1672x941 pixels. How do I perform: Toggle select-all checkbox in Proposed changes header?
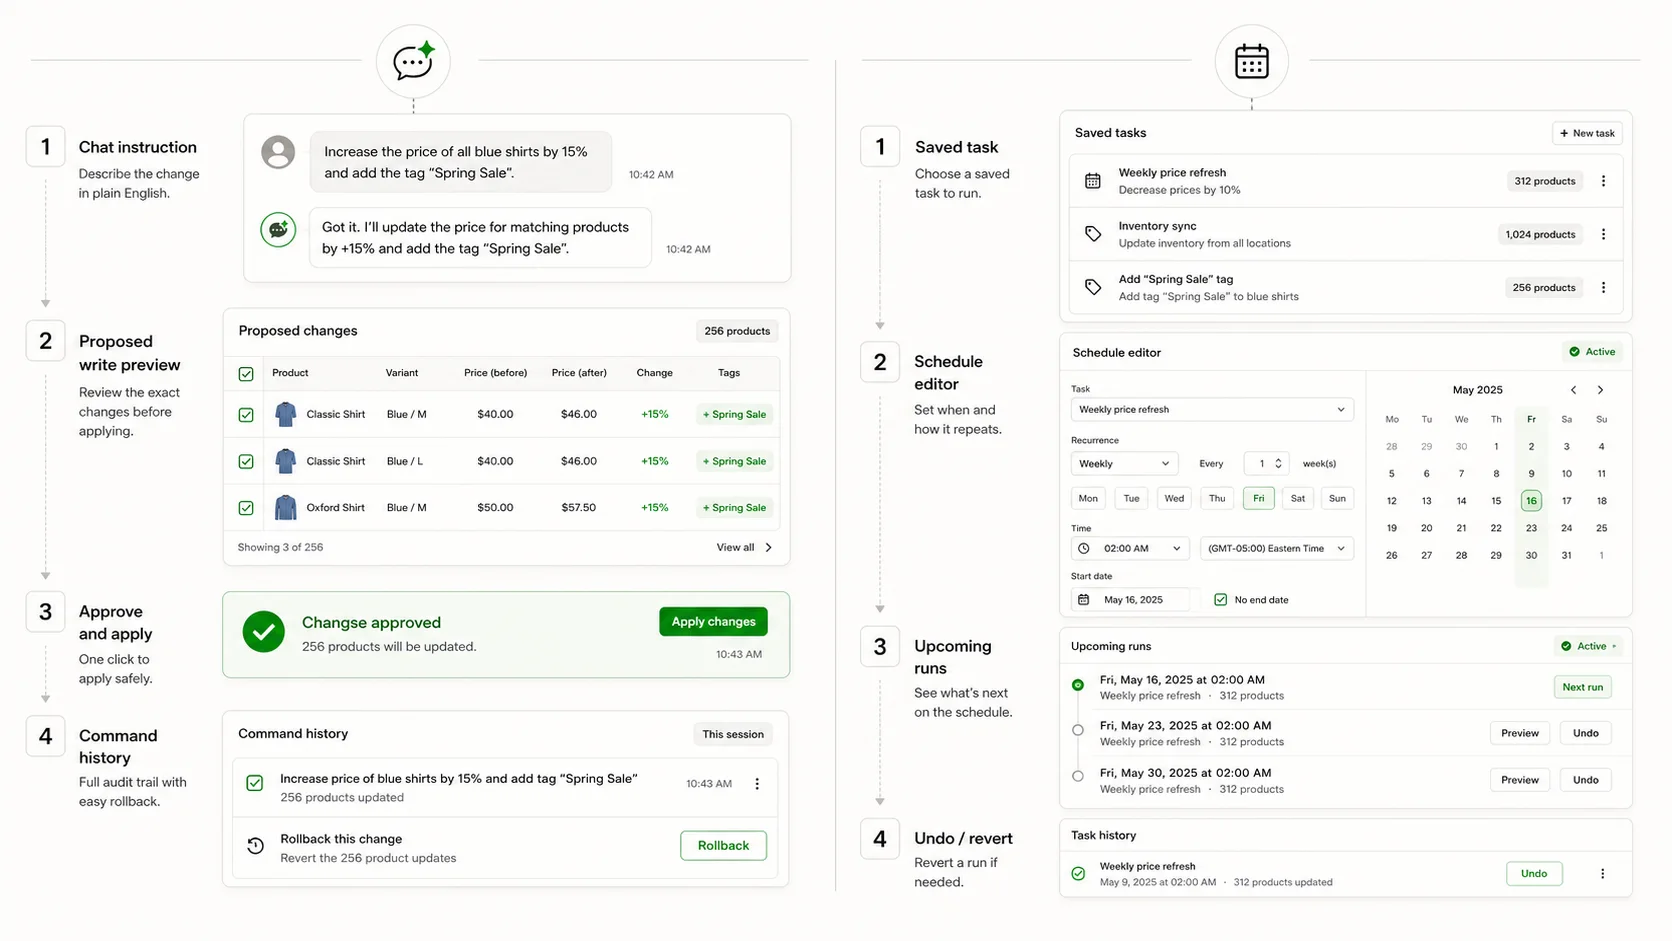pos(246,374)
